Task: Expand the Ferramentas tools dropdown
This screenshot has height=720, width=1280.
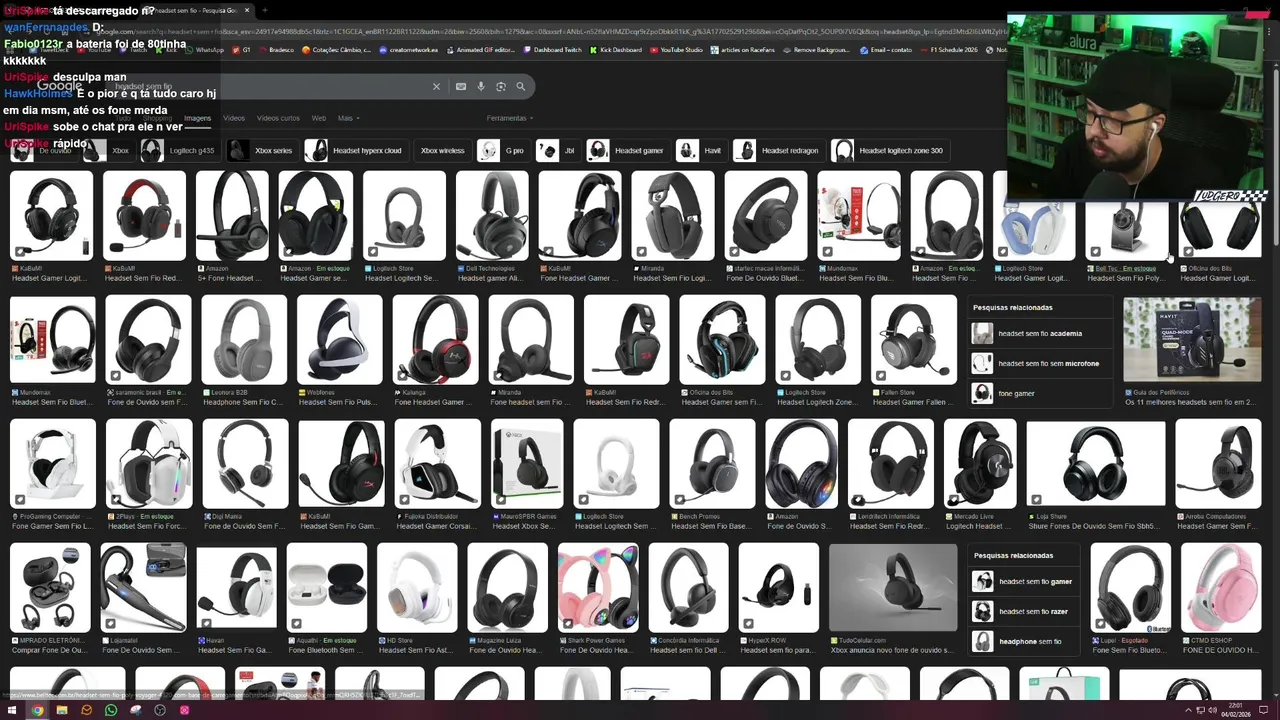Action: coord(509,118)
